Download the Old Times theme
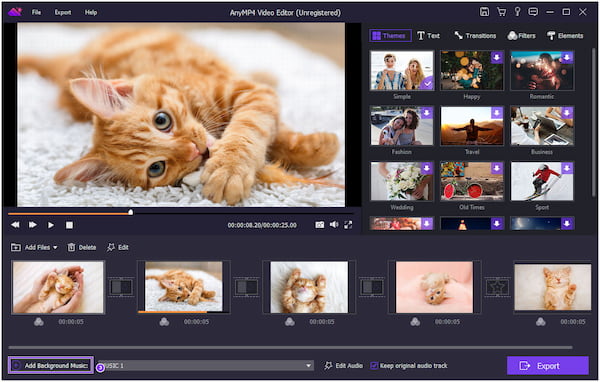600x382 pixels. coord(497,168)
